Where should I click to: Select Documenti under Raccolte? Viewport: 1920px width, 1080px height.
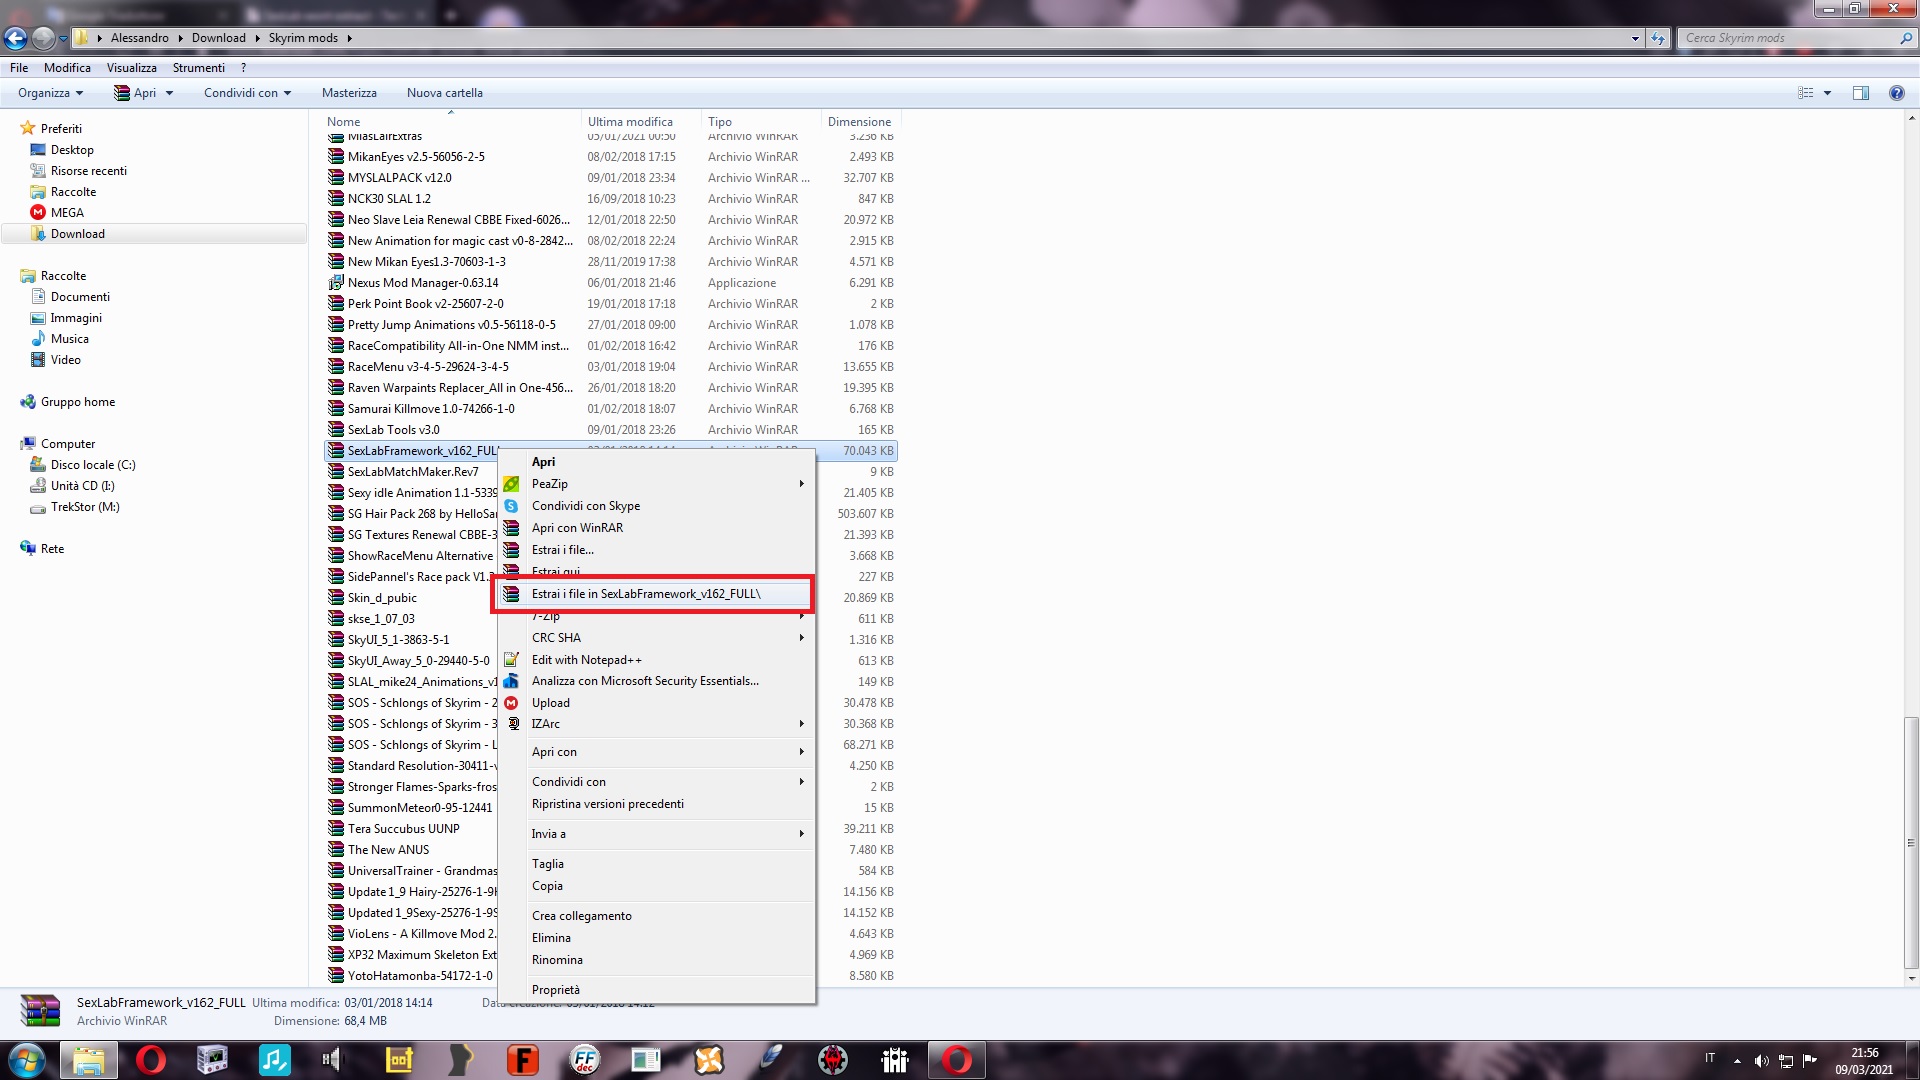coord(80,296)
